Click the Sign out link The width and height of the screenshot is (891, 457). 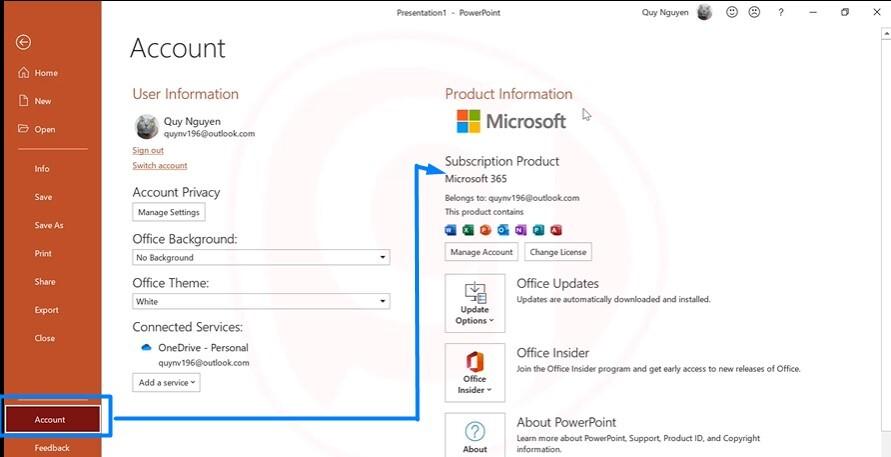(x=148, y=151)
